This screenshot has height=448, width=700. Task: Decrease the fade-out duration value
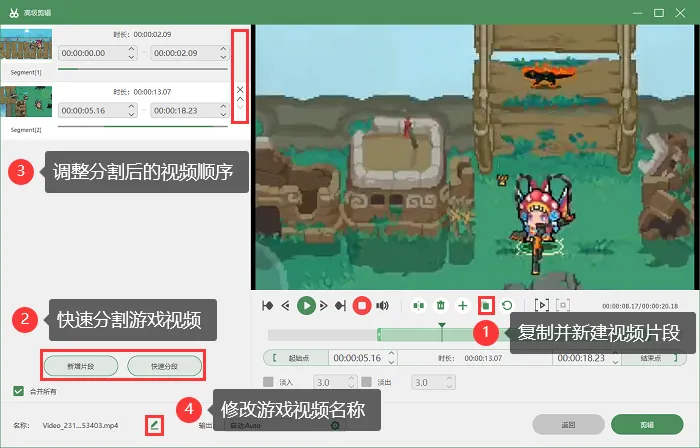click(x=450, y=386)
